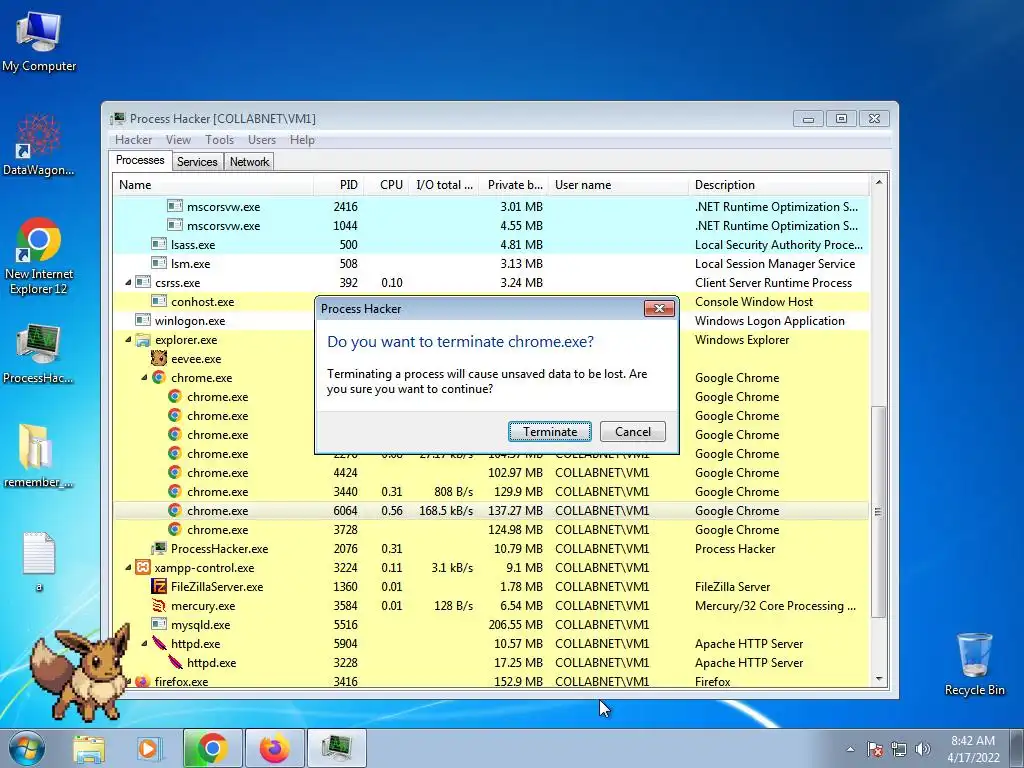Click the FileZillaServer.exe row icon
Image resolution: width=1024 pixels, height=768 pixels.
point(159,586)
